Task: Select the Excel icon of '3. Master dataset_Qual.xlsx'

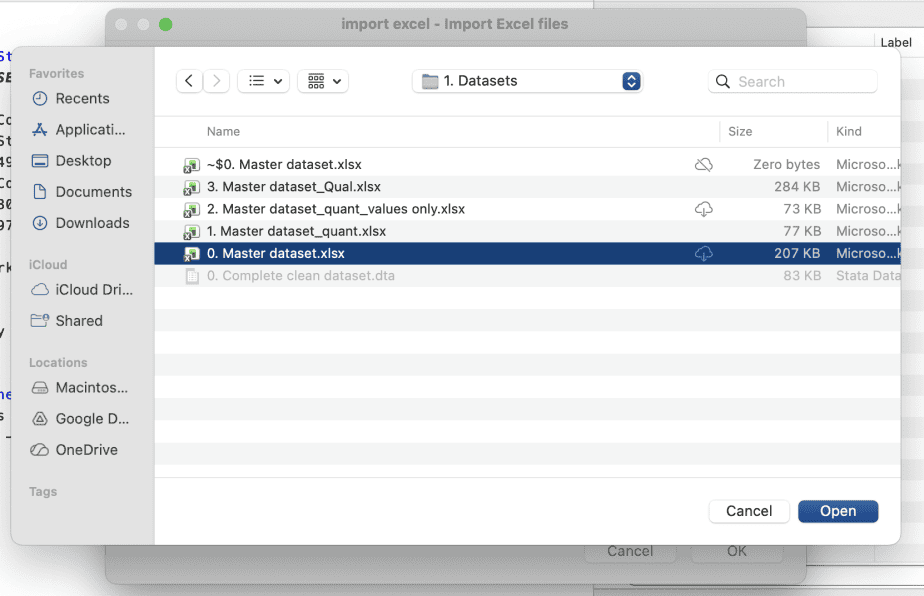Action: coord(191,187)
